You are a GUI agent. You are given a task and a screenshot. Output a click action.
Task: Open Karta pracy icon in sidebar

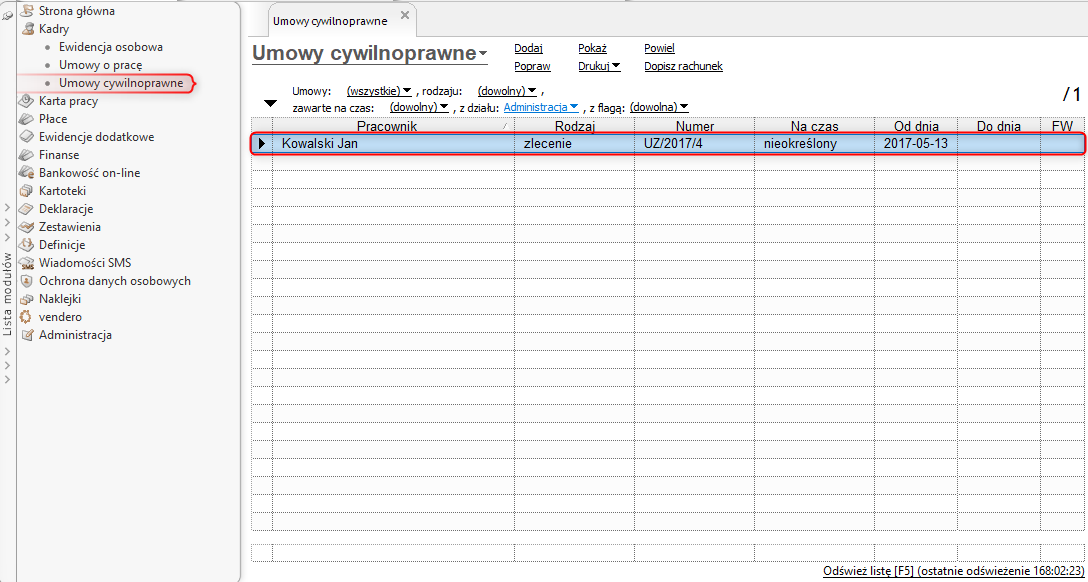click(x=28, y=101)
